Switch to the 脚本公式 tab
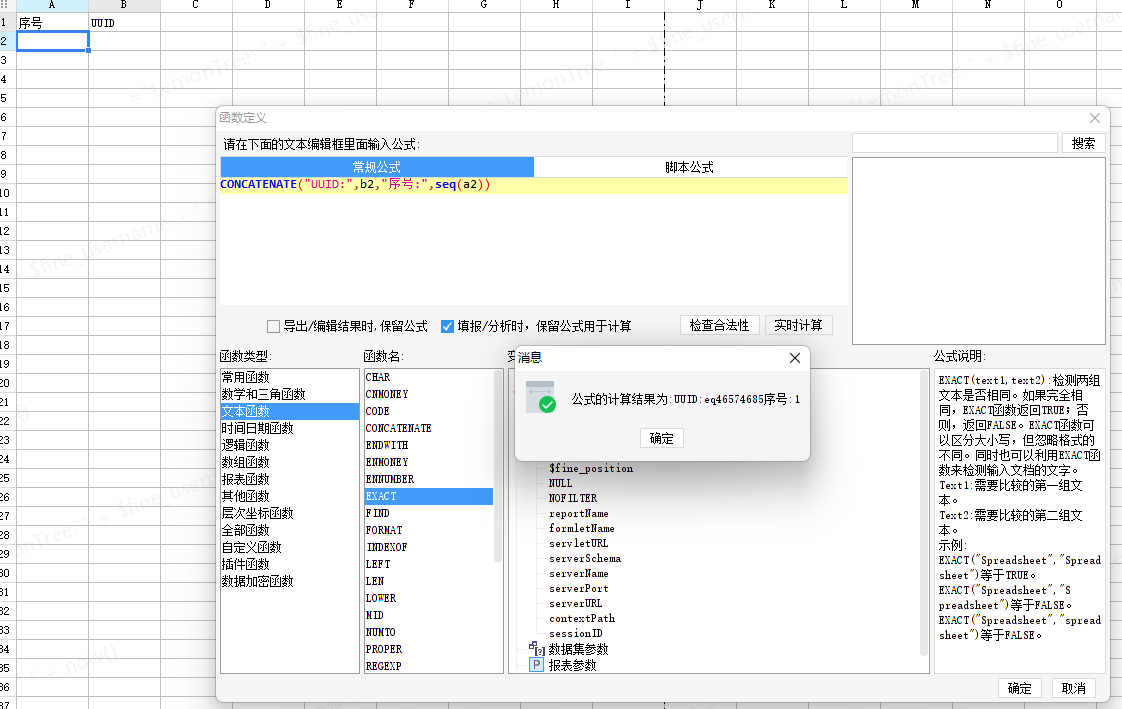Image resolution: width=1122 pixels, height=709 pixels. coord(690,167)
